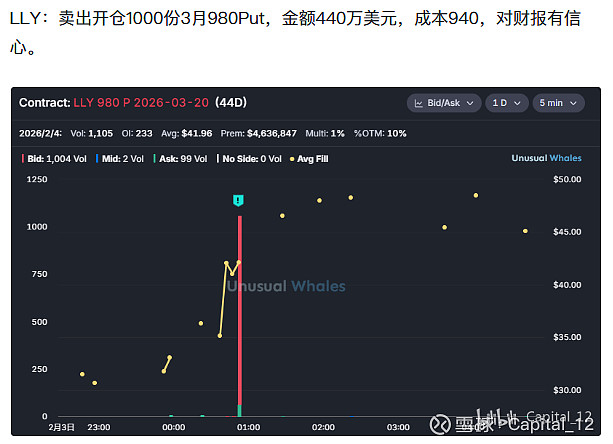The width and height of the screenshot is (613, 444).
Task: Click the Prem: $4,636,847 value
Action: (259, 134)
